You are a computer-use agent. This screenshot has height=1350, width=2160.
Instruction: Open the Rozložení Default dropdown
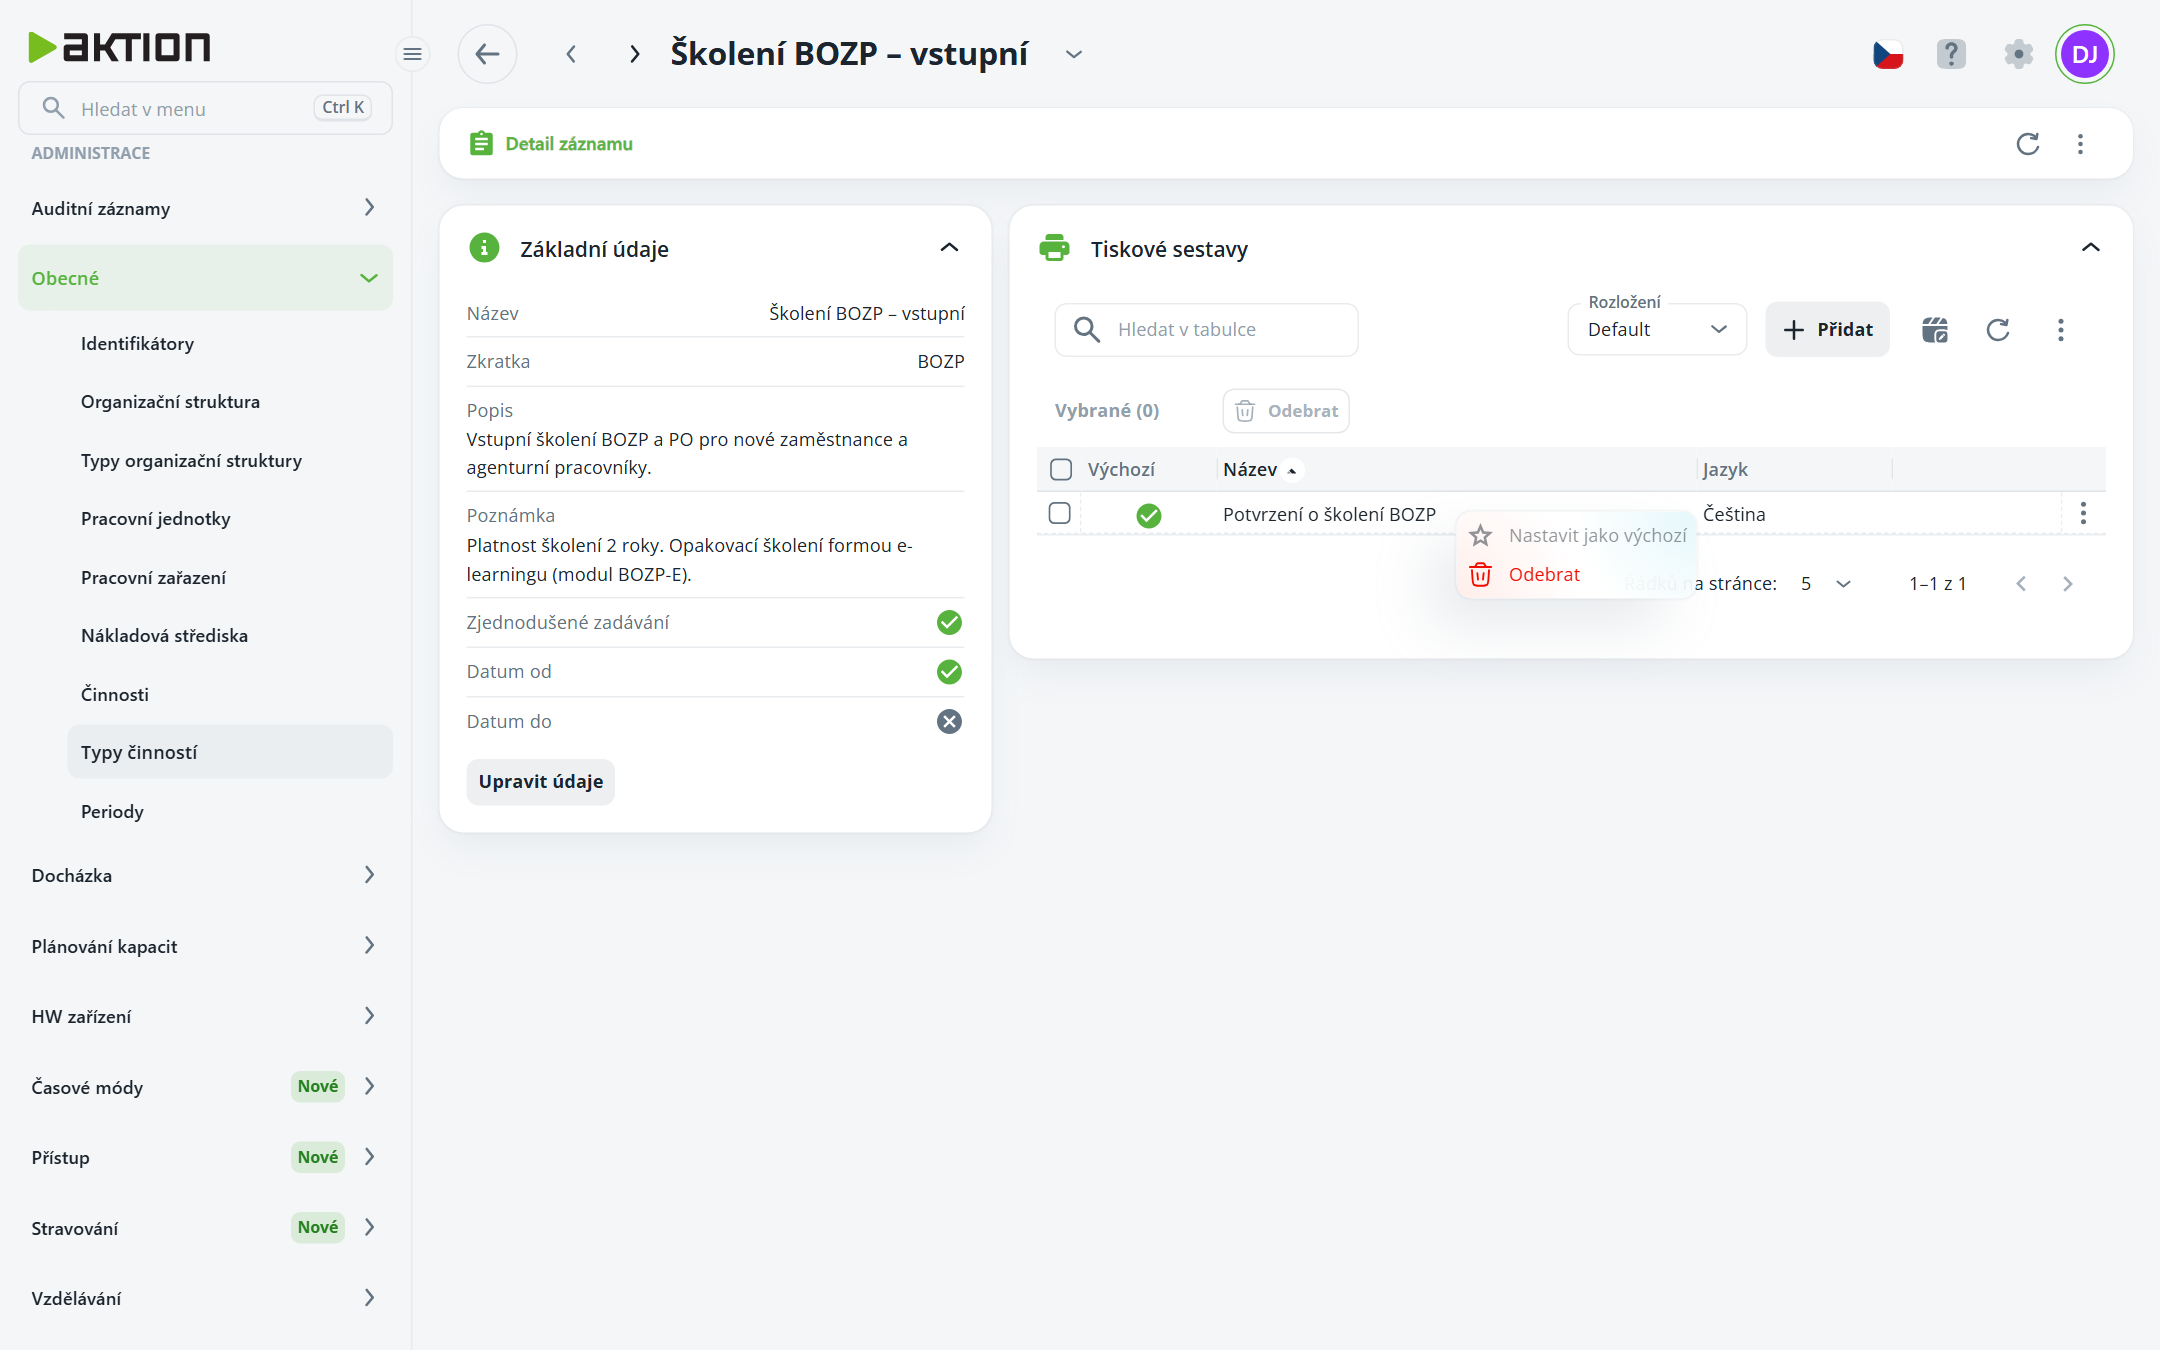click(1657, 330)
